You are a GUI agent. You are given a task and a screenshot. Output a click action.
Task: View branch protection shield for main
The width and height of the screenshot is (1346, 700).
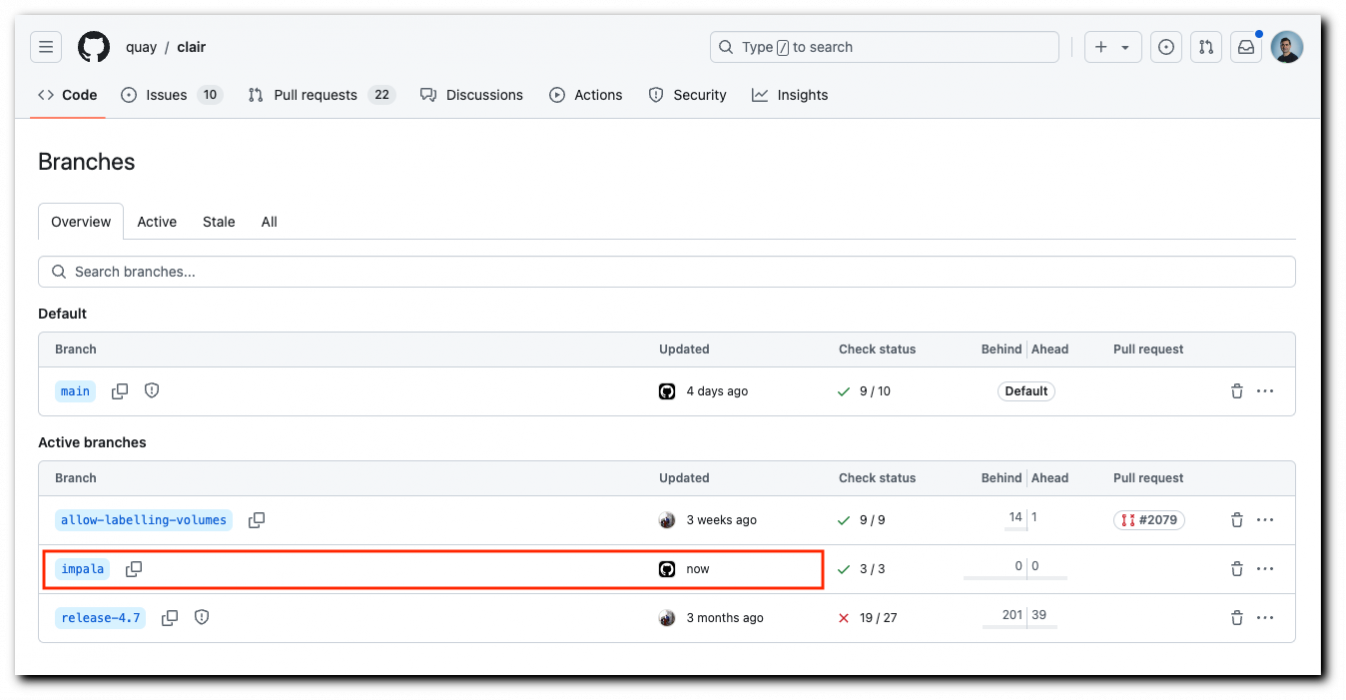[152, 391]
